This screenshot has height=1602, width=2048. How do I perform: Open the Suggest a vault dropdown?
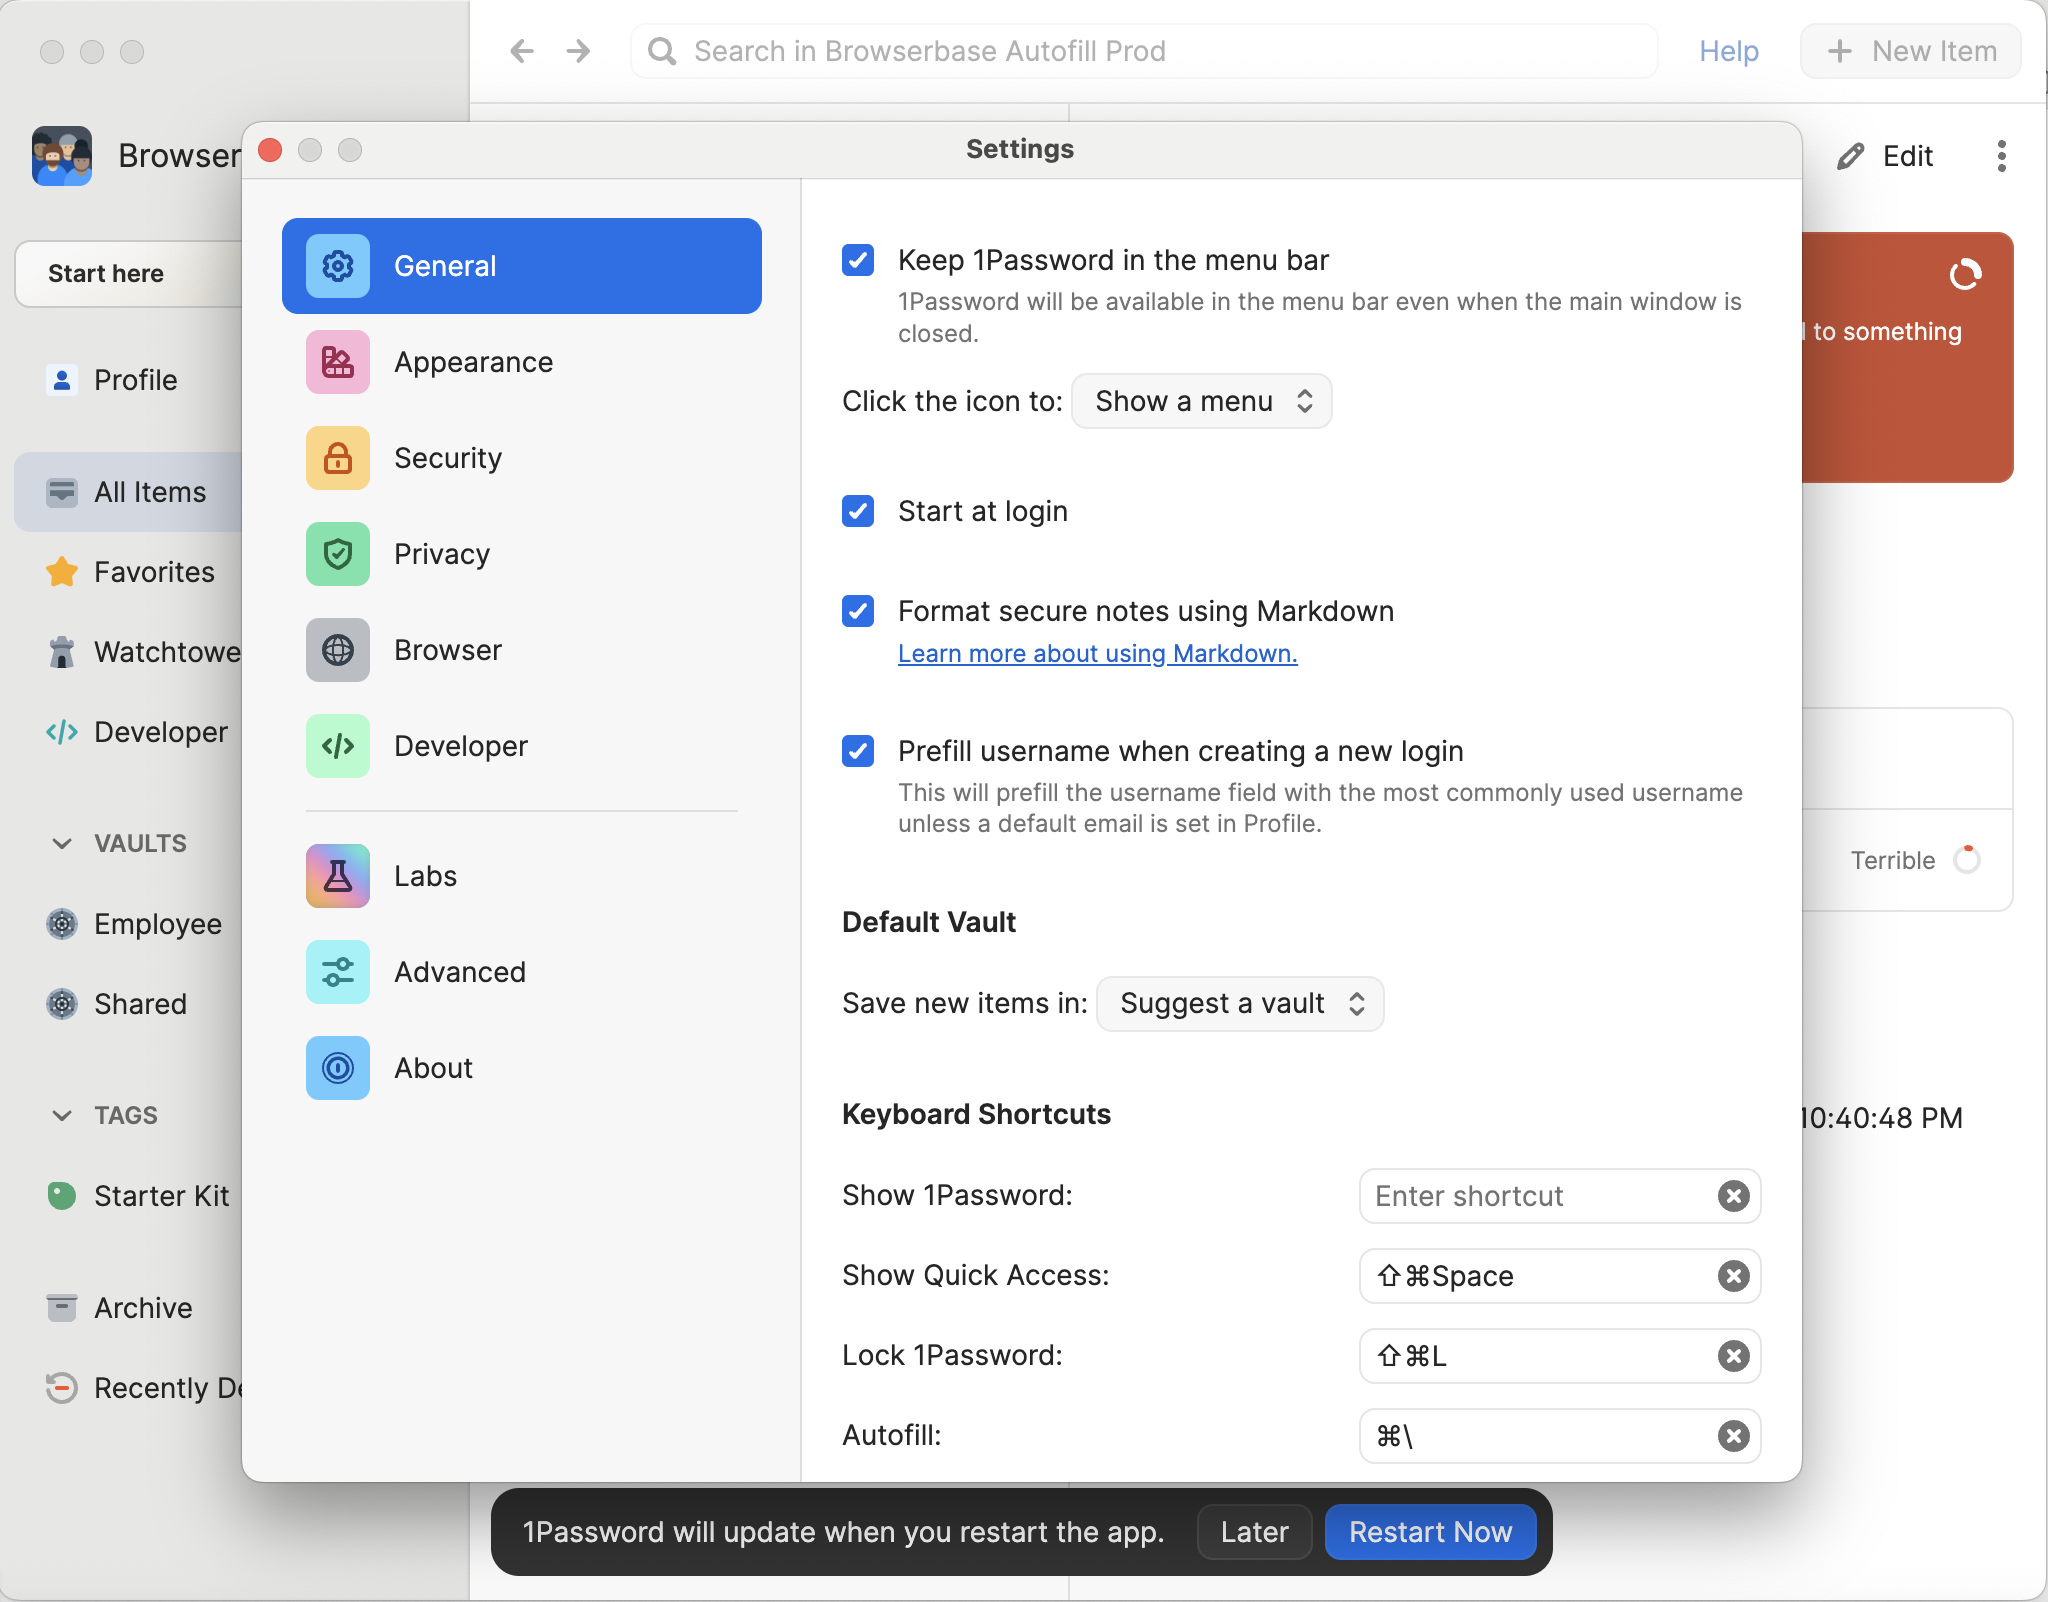point(1240,1003)
